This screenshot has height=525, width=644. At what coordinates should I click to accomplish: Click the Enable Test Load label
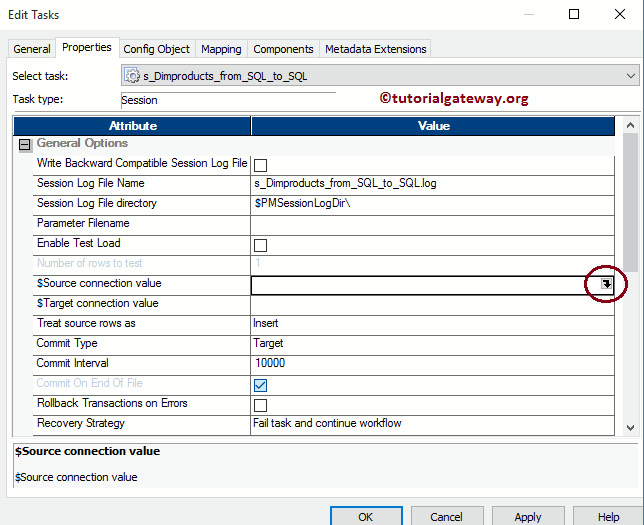click(79, 243)
